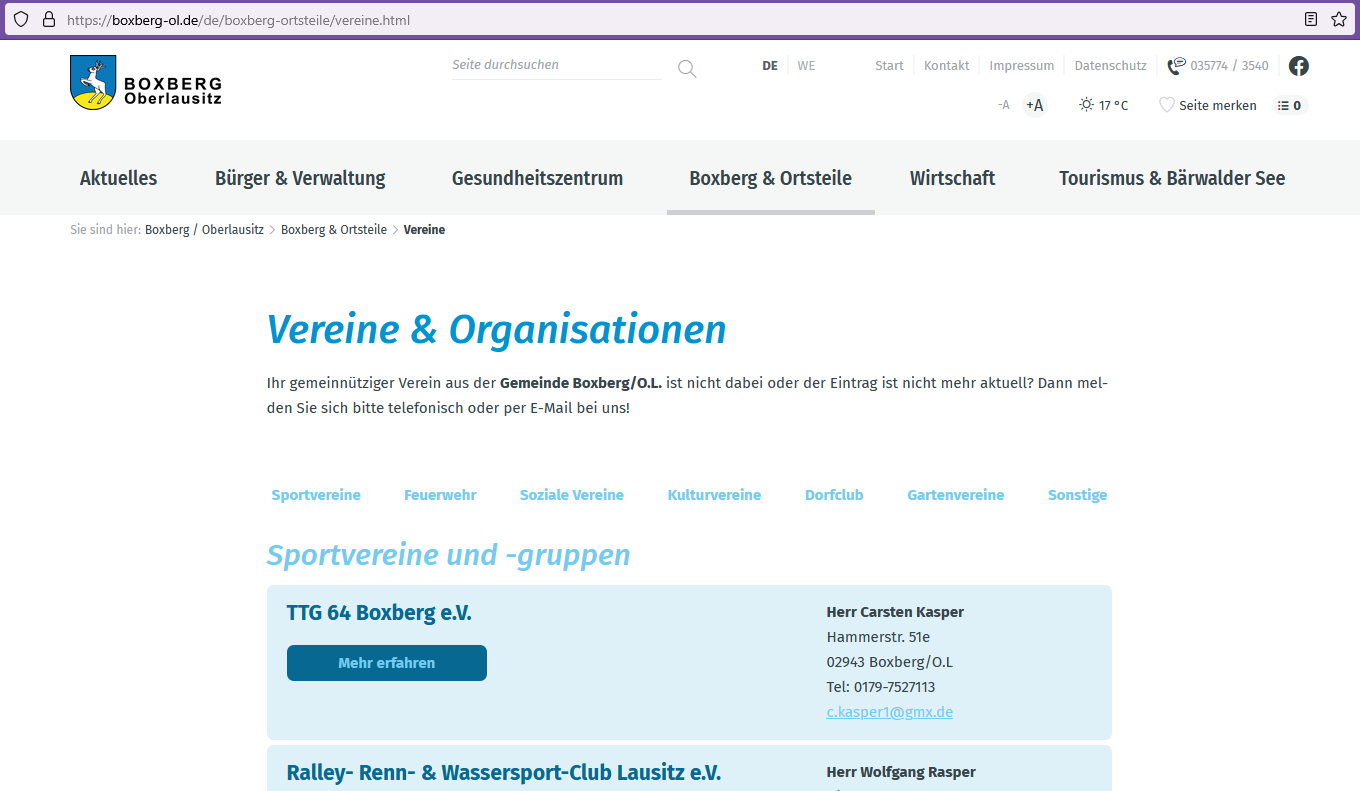Click the heart Seite merken icon
The width and height of the screenshot is (1360, 791).
(x=1166, y=105)
